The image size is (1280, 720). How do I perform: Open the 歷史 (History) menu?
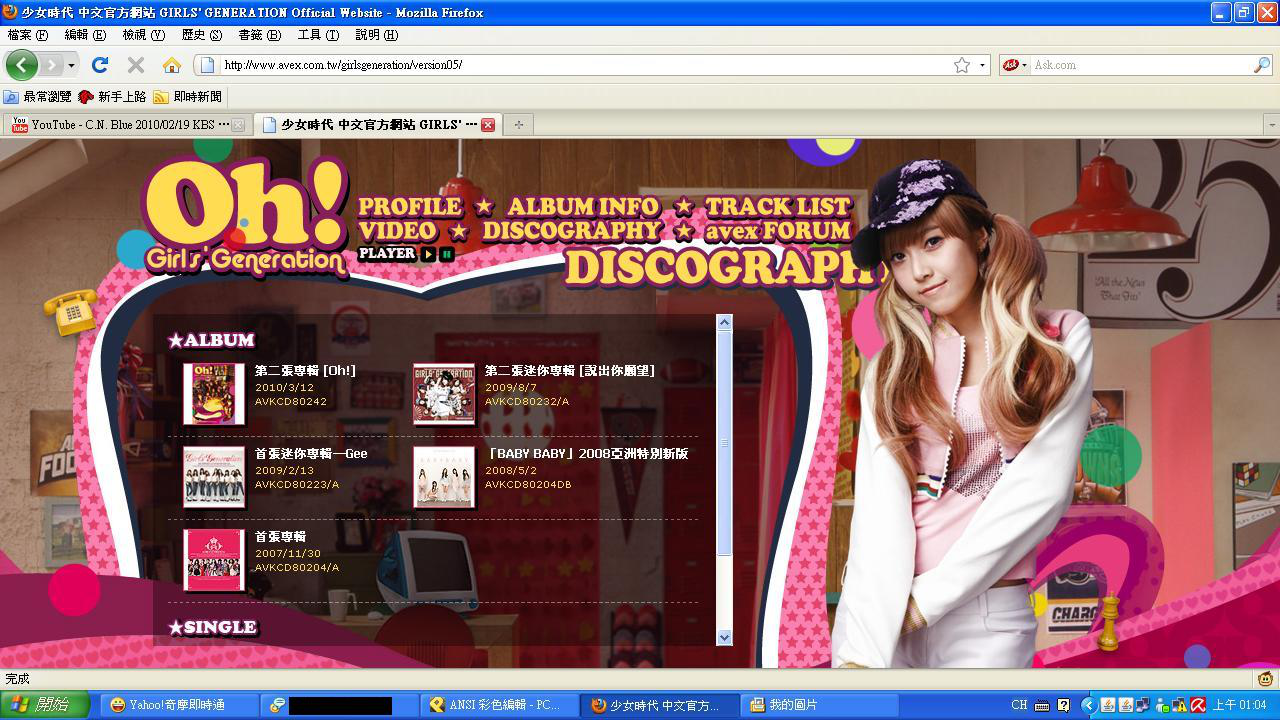click(201, 35)
